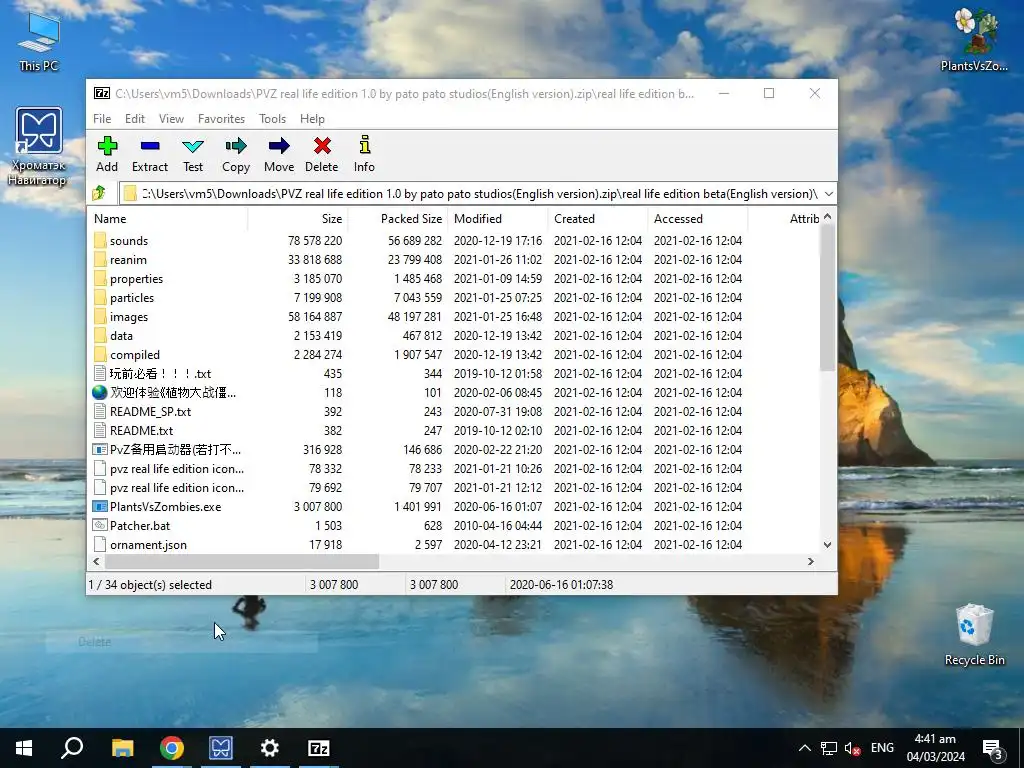Open Recycle Bin on desktop
Image resolution: width=1024 pixels, height=768 pixels.
click(974, 635)
